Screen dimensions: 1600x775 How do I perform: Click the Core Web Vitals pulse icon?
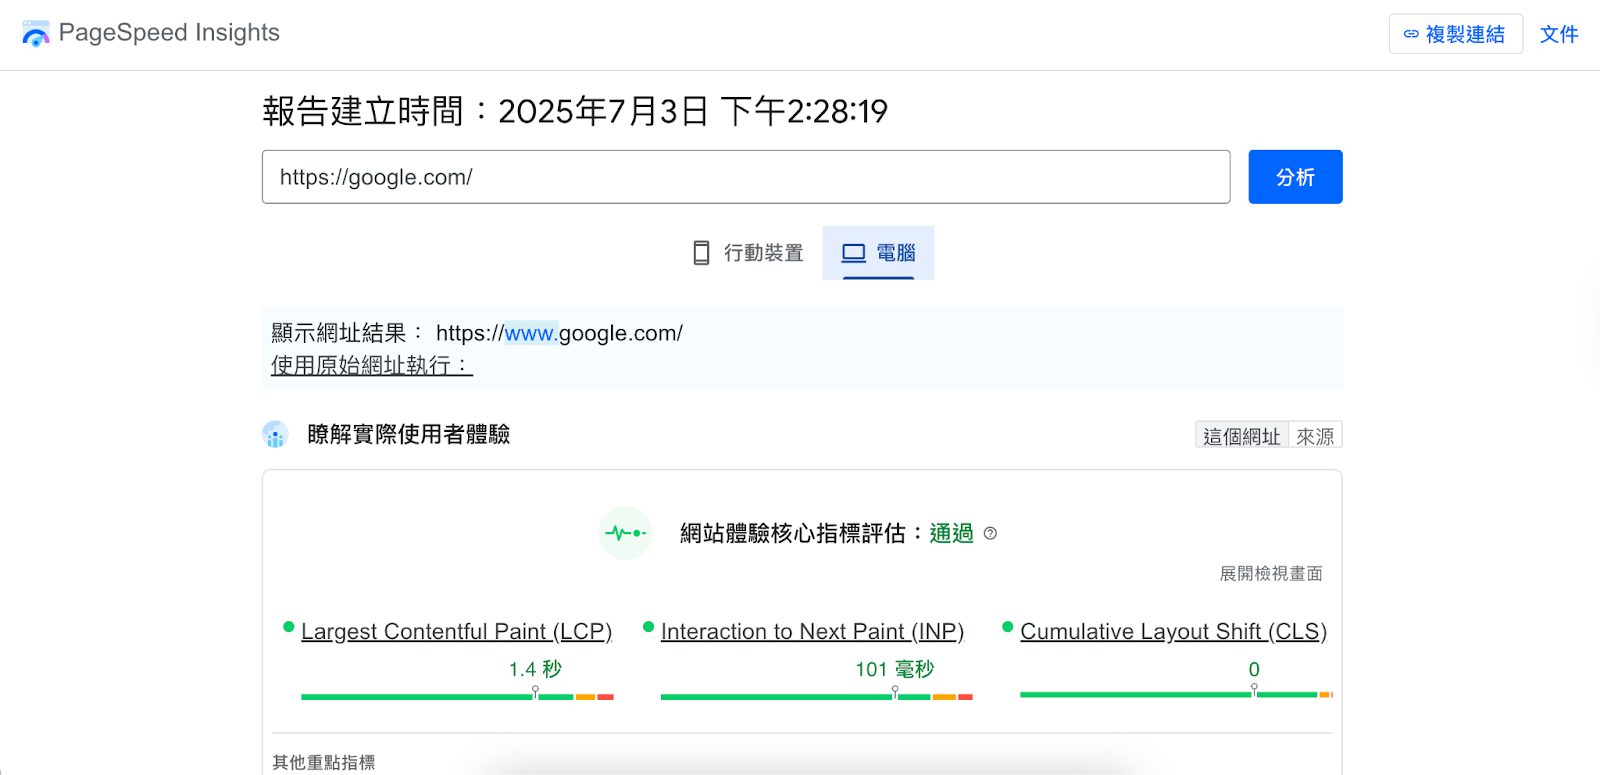[x=626, y=533]
